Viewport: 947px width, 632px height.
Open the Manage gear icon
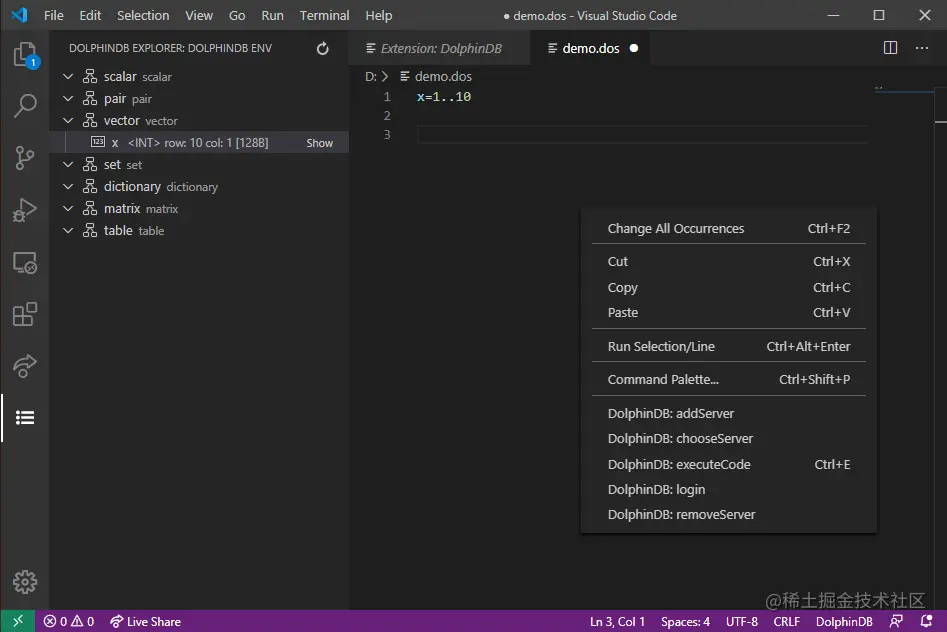tap(25, 582)
